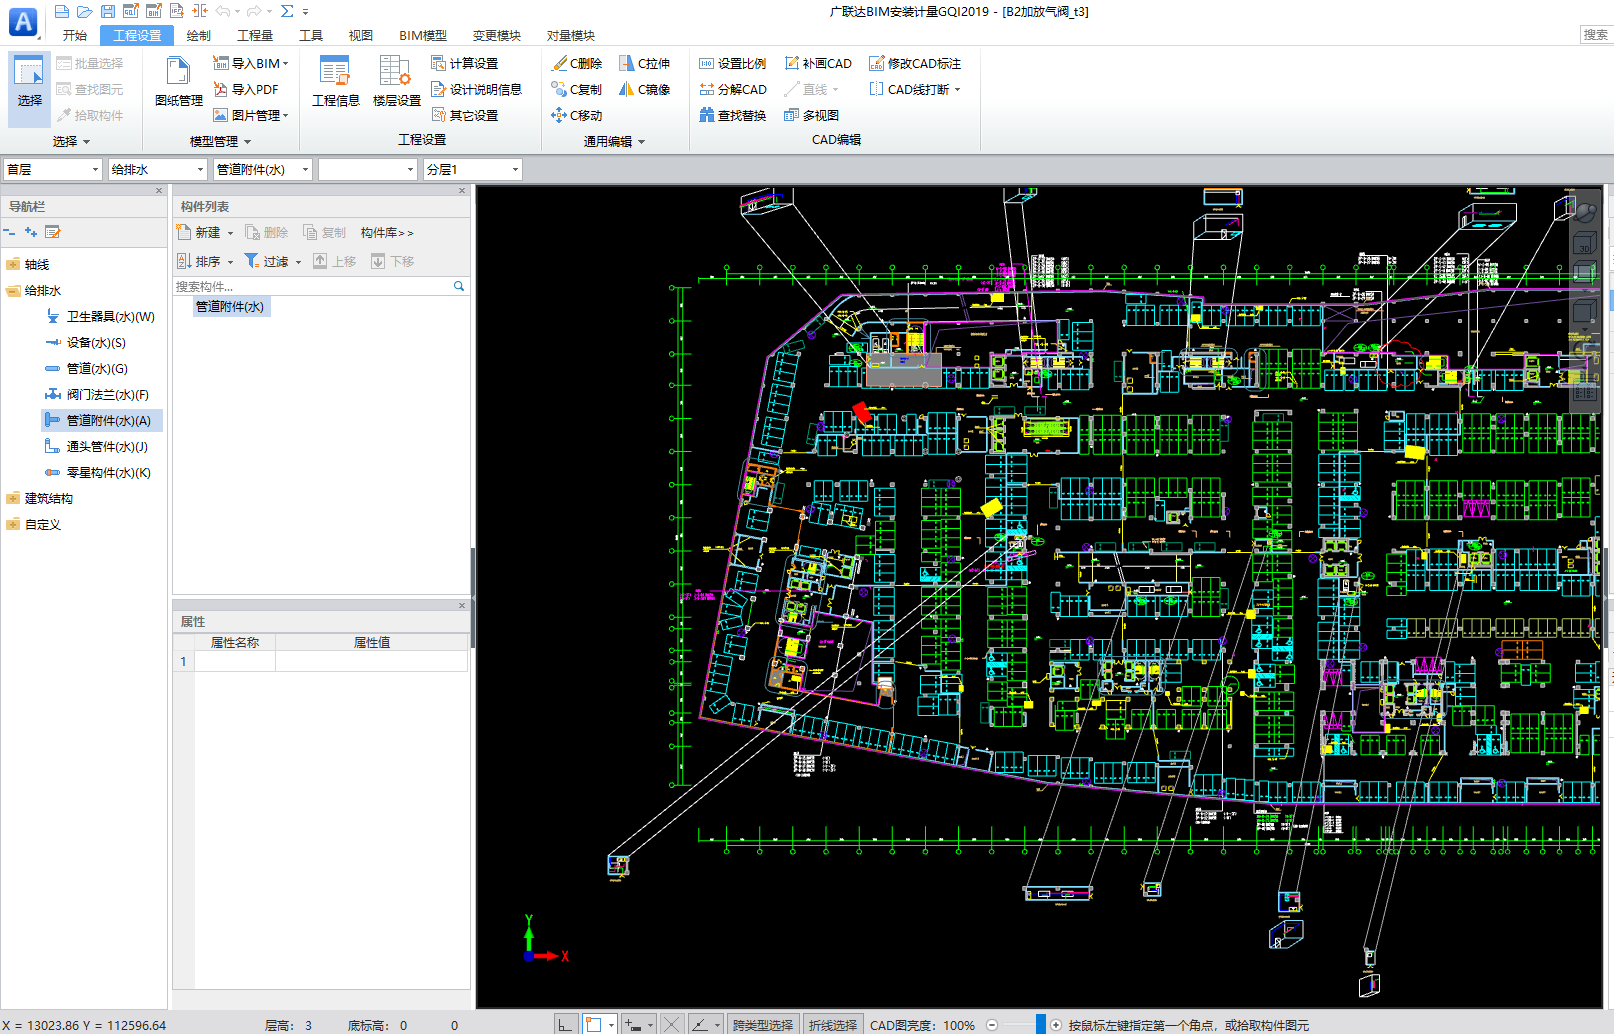Click the New file icon in quick access toolbar
The width and height of the screenshot is (1614, 1034).
tap(62, 11)
